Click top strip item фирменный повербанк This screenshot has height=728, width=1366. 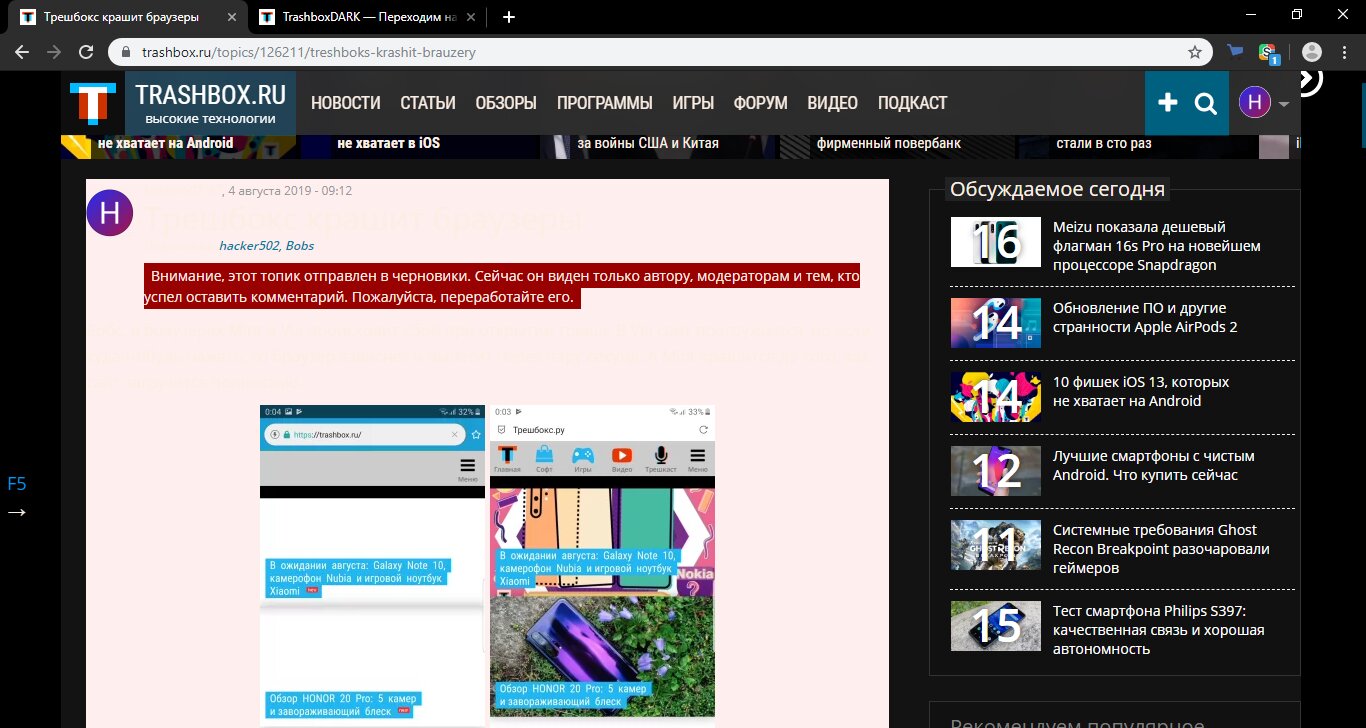pyautogui.click(x=889, y=143)
